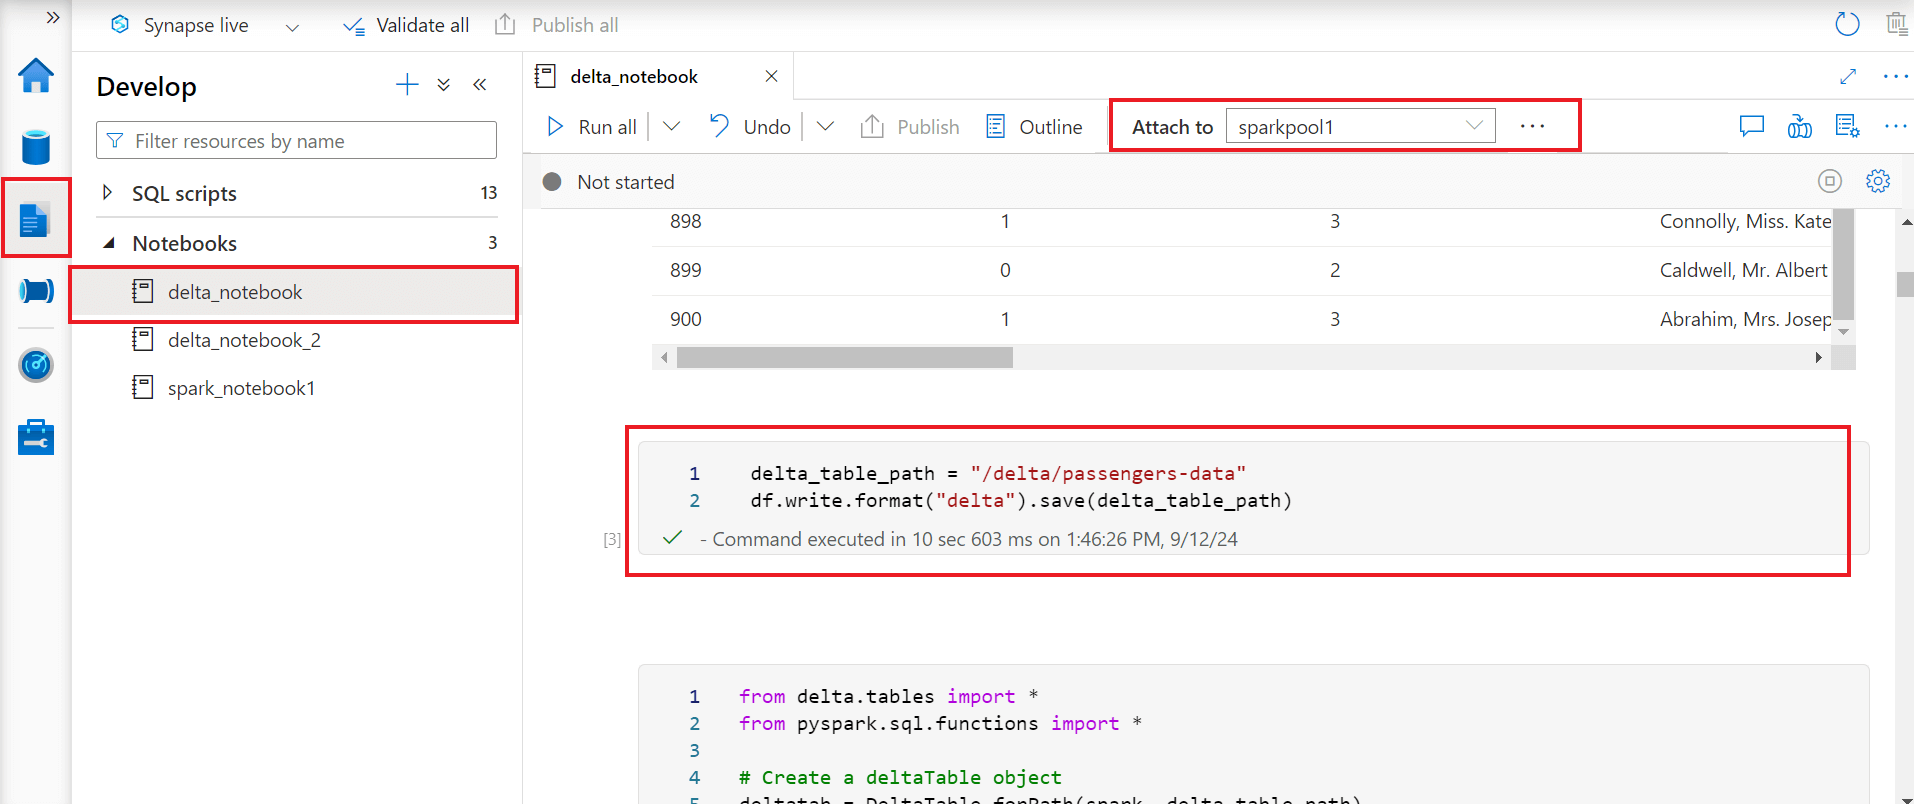Expand the SQL scripts tree node
Viewport: 1914px width, 804px height.
108,192
